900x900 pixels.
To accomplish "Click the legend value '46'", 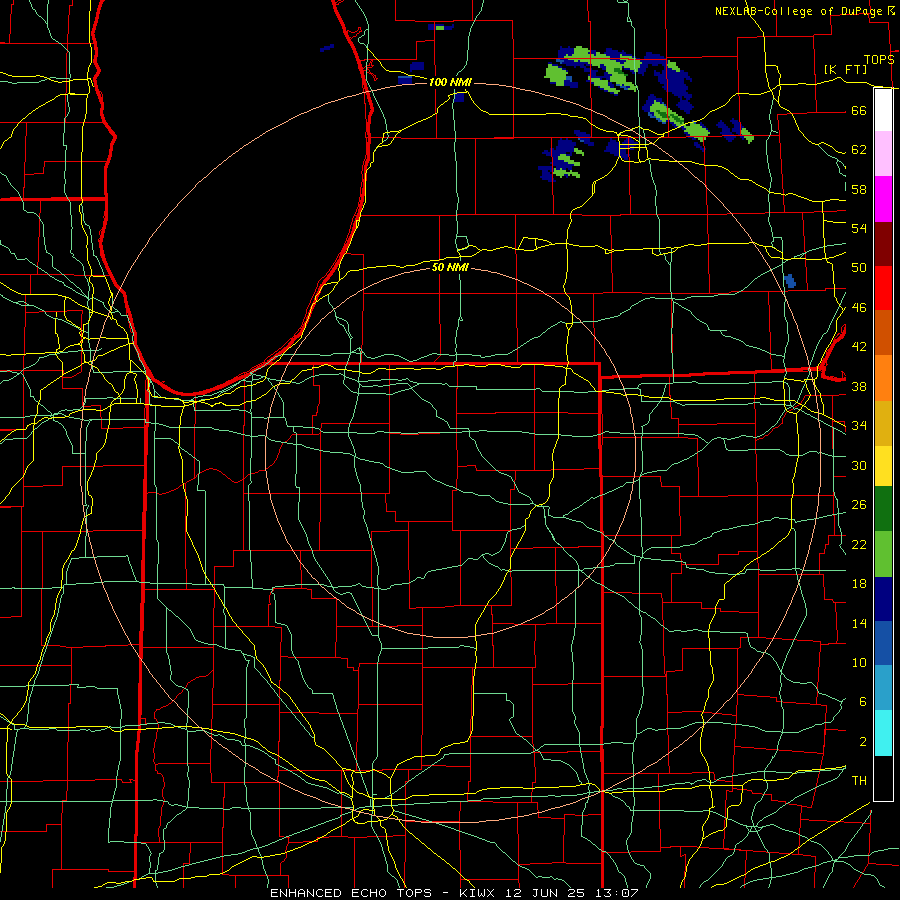I will (x=859, y=308).
